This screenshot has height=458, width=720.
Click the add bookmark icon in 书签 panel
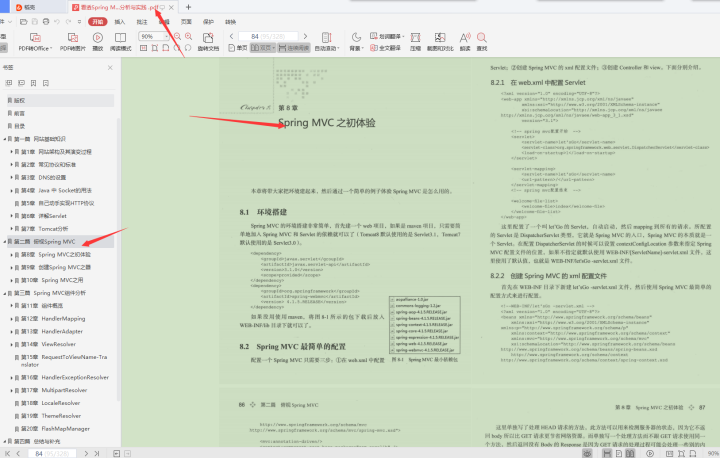click(x=34, y=83)
